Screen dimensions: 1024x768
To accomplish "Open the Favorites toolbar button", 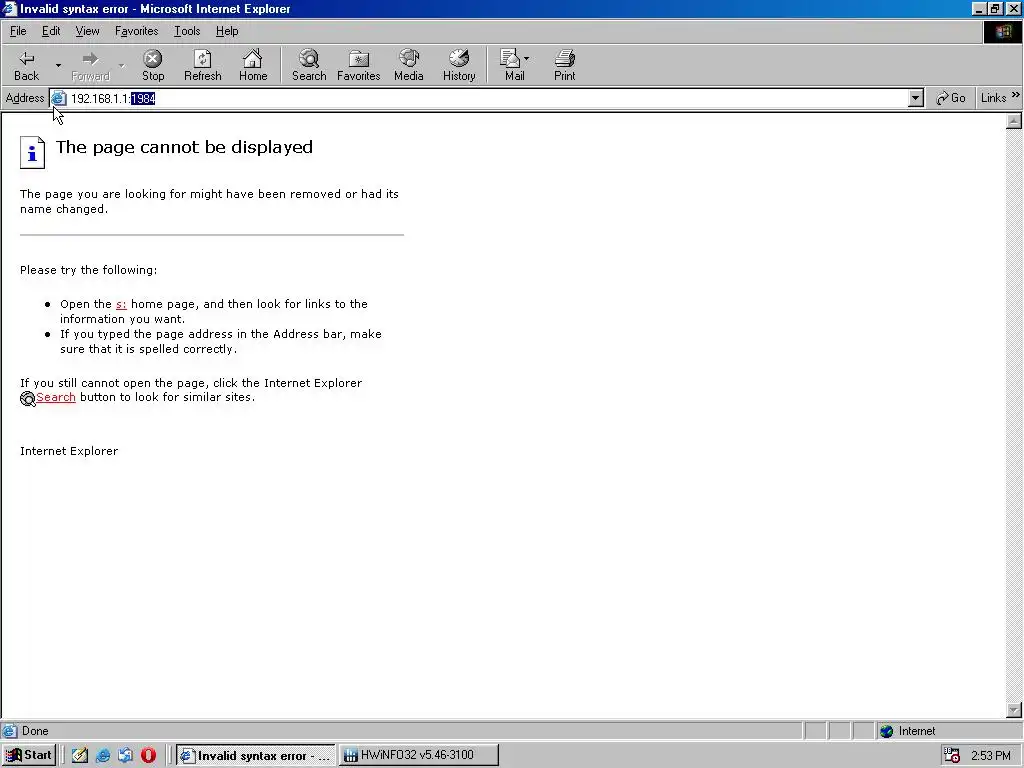I will click(x=359, y=65).
